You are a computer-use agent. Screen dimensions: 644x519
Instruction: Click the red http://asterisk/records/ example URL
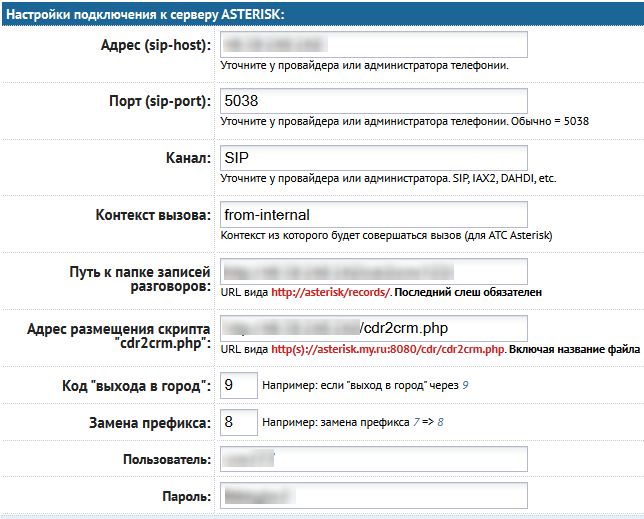click(330, 292)
